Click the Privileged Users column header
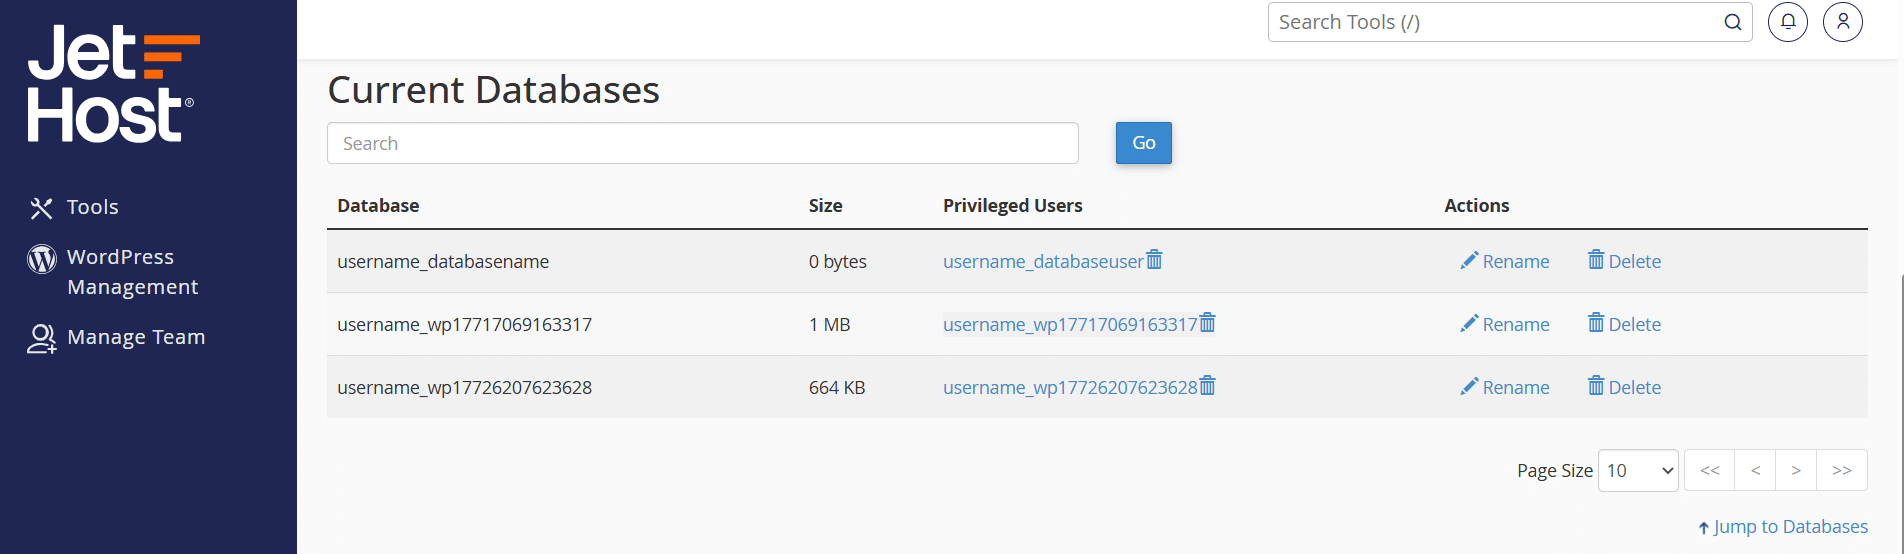1904x554 pixels. click(1012, 205)
